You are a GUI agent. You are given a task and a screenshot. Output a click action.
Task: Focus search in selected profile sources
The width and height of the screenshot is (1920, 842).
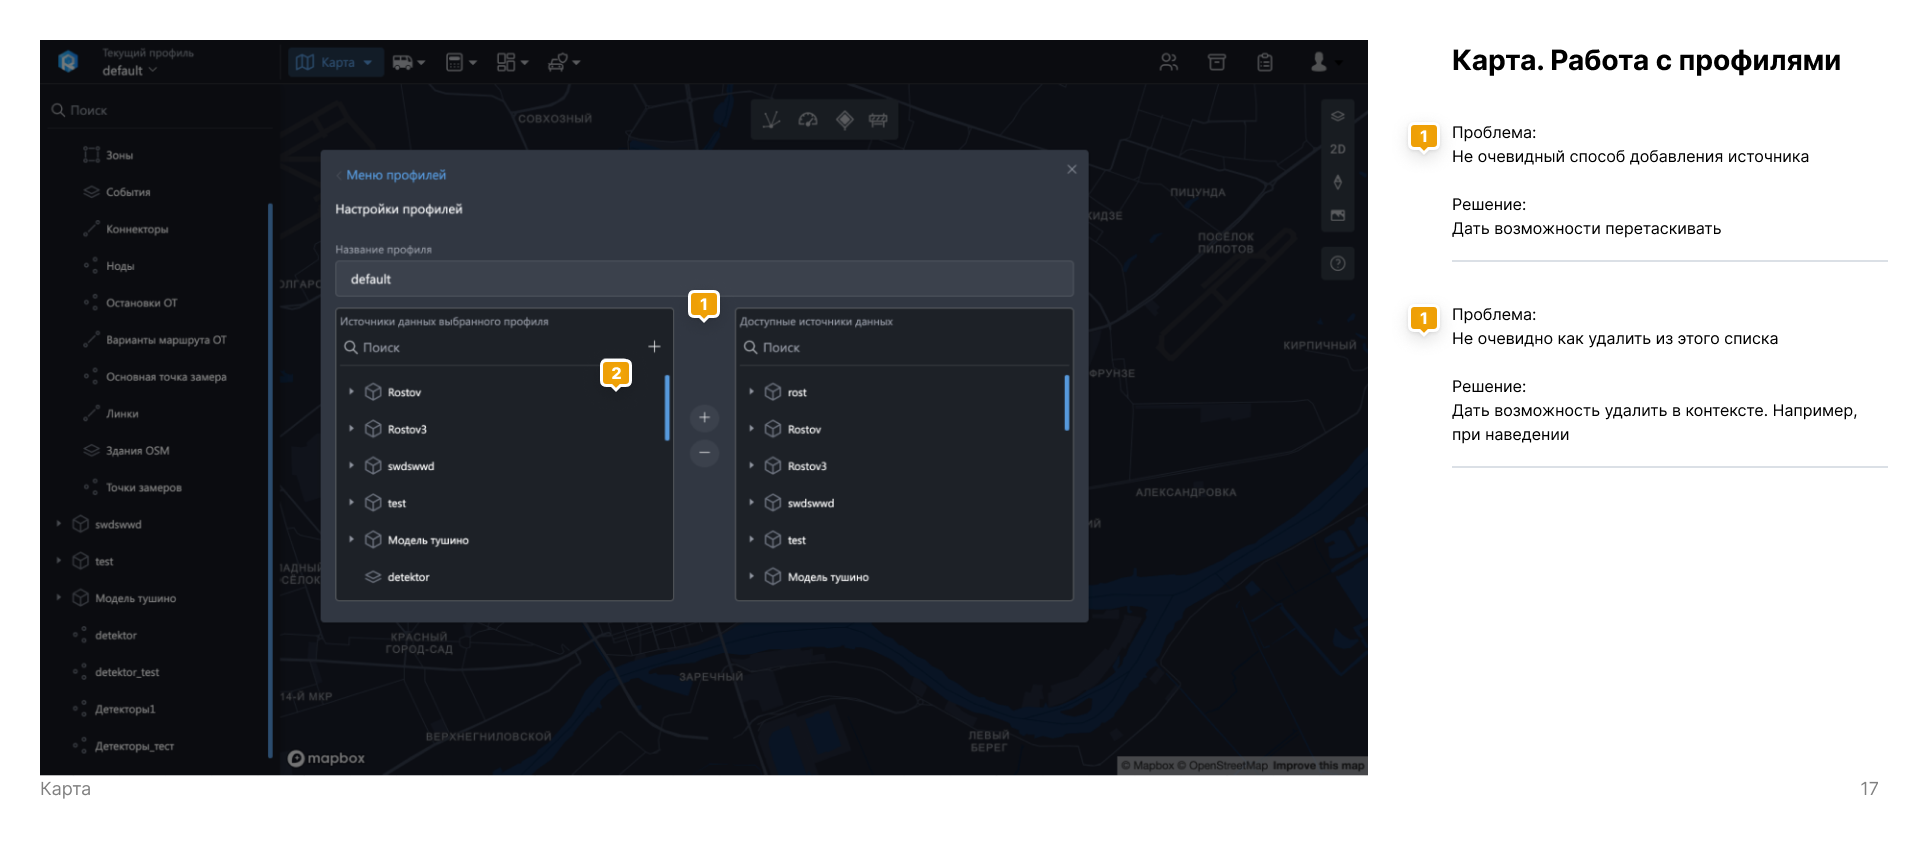pos(490,347)
